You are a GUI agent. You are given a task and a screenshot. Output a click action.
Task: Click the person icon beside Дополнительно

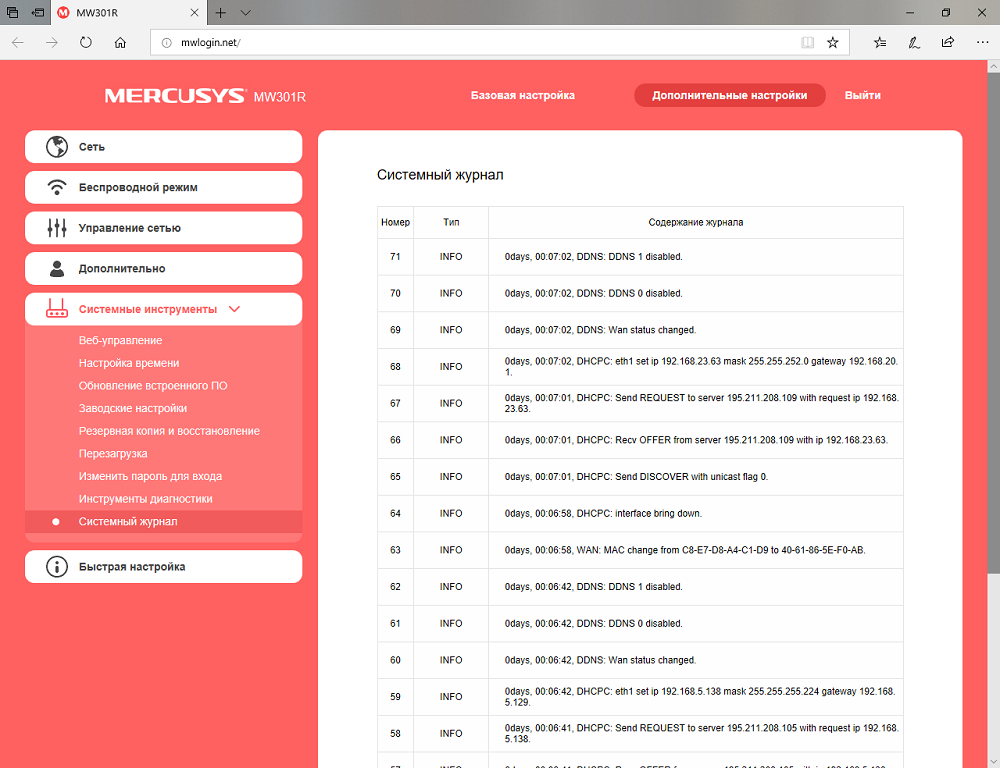click(x=57, y=269)
